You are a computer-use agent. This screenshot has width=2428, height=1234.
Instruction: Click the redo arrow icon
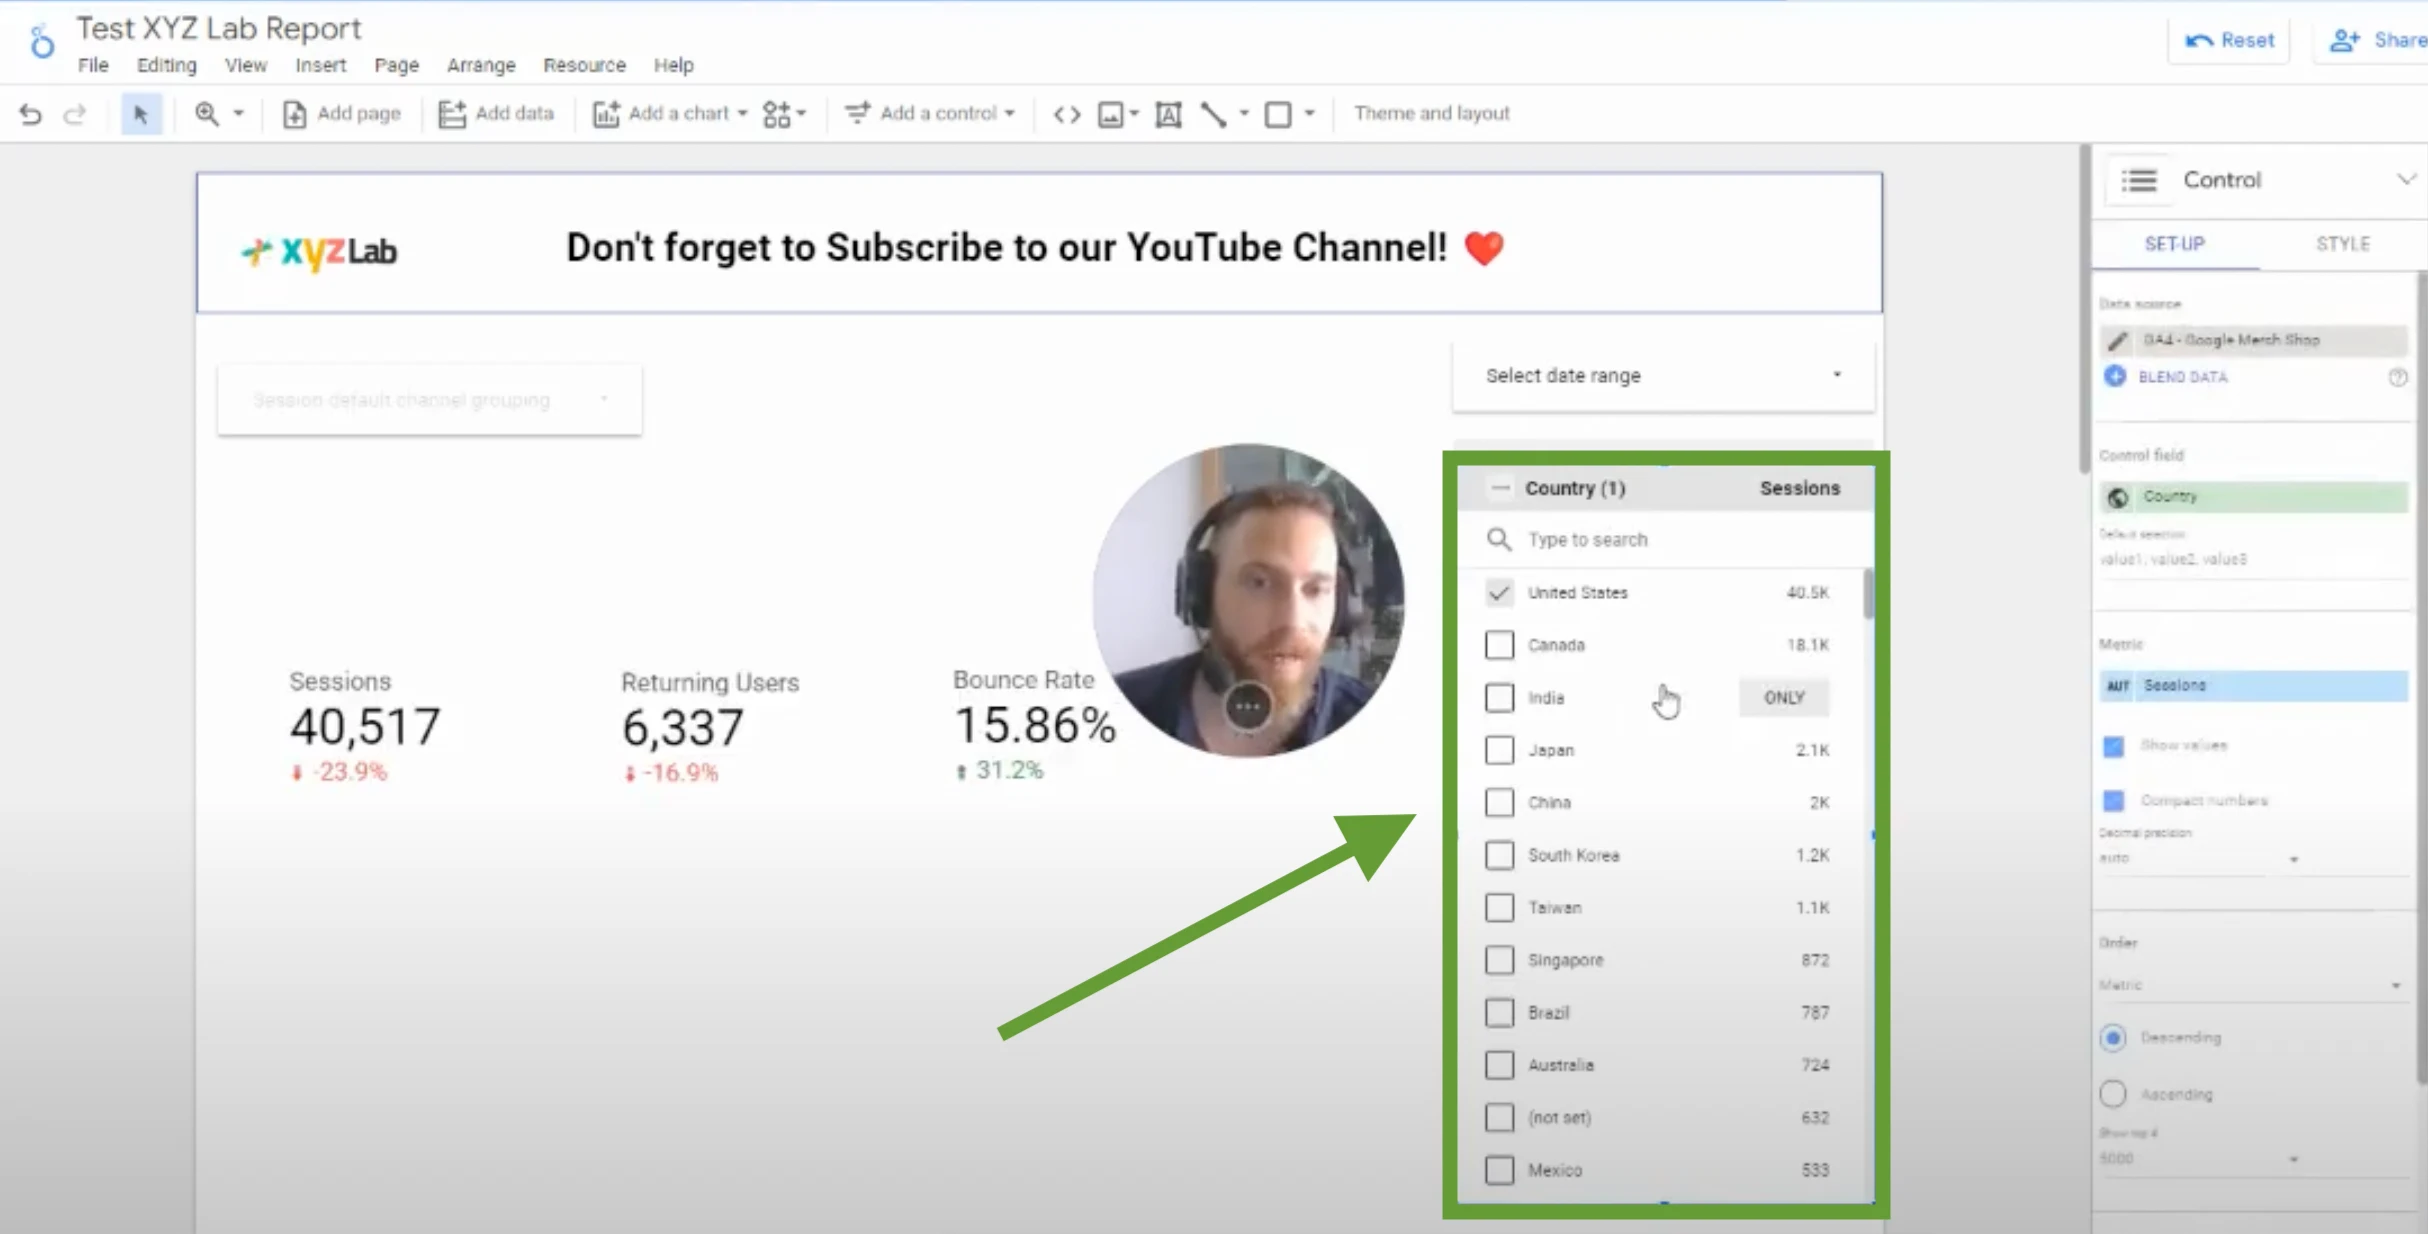click(x=75, y=114)
